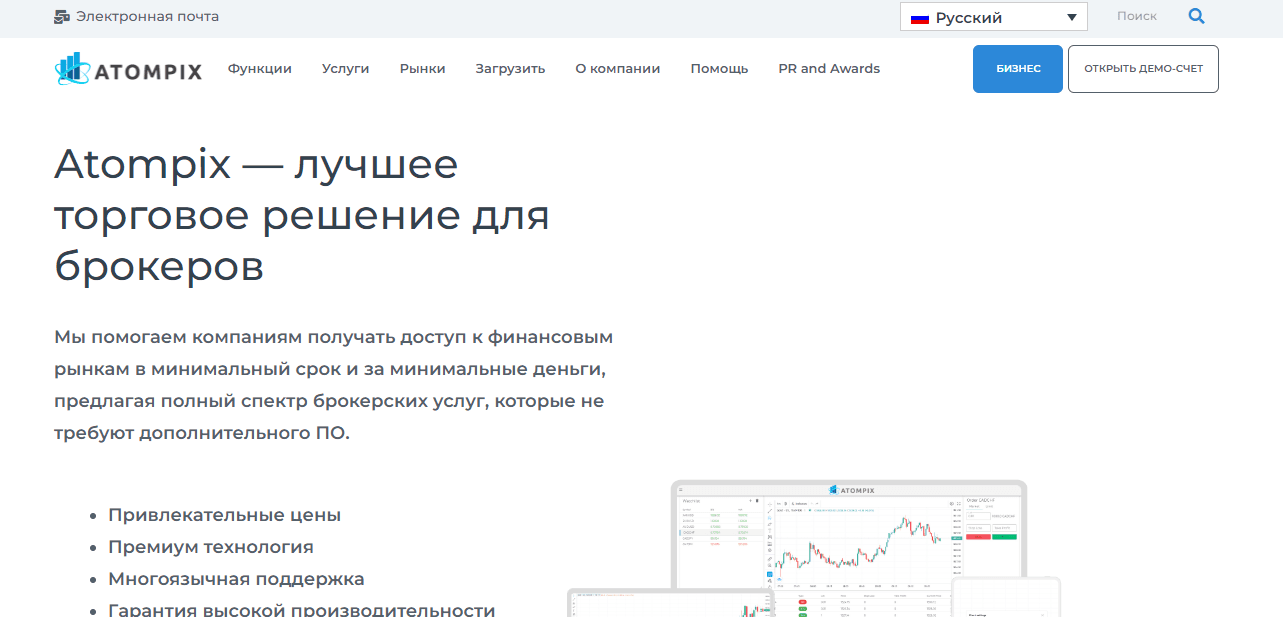Open the Услуги section
The image size is (1283, 617).
345,68
